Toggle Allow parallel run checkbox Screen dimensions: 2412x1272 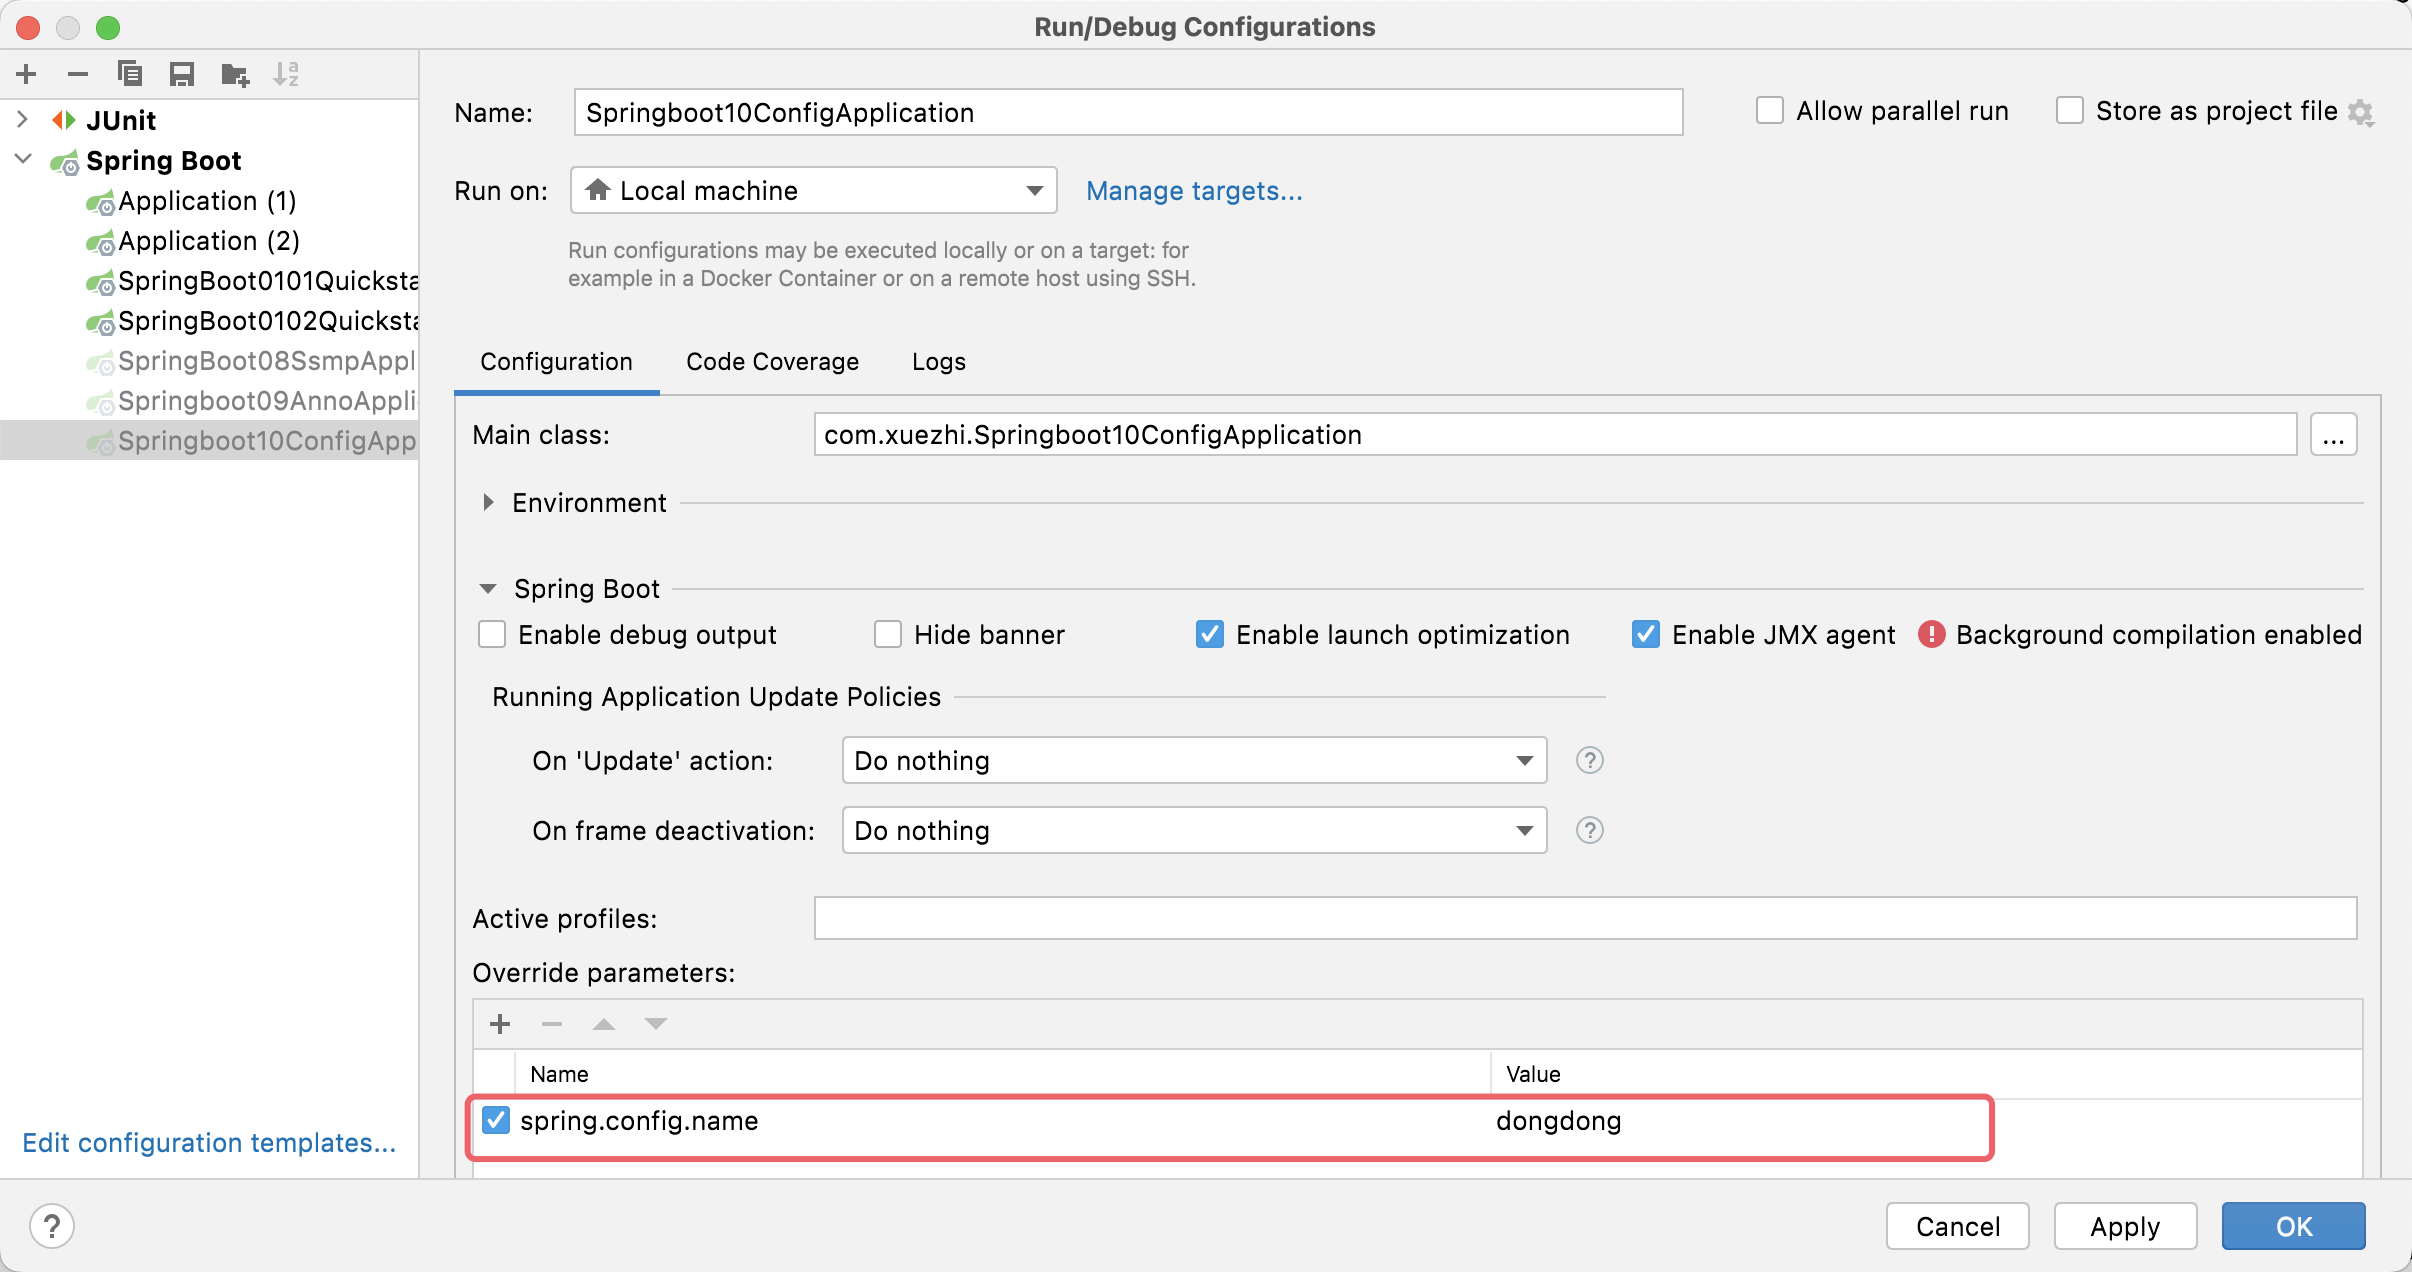1770,110
